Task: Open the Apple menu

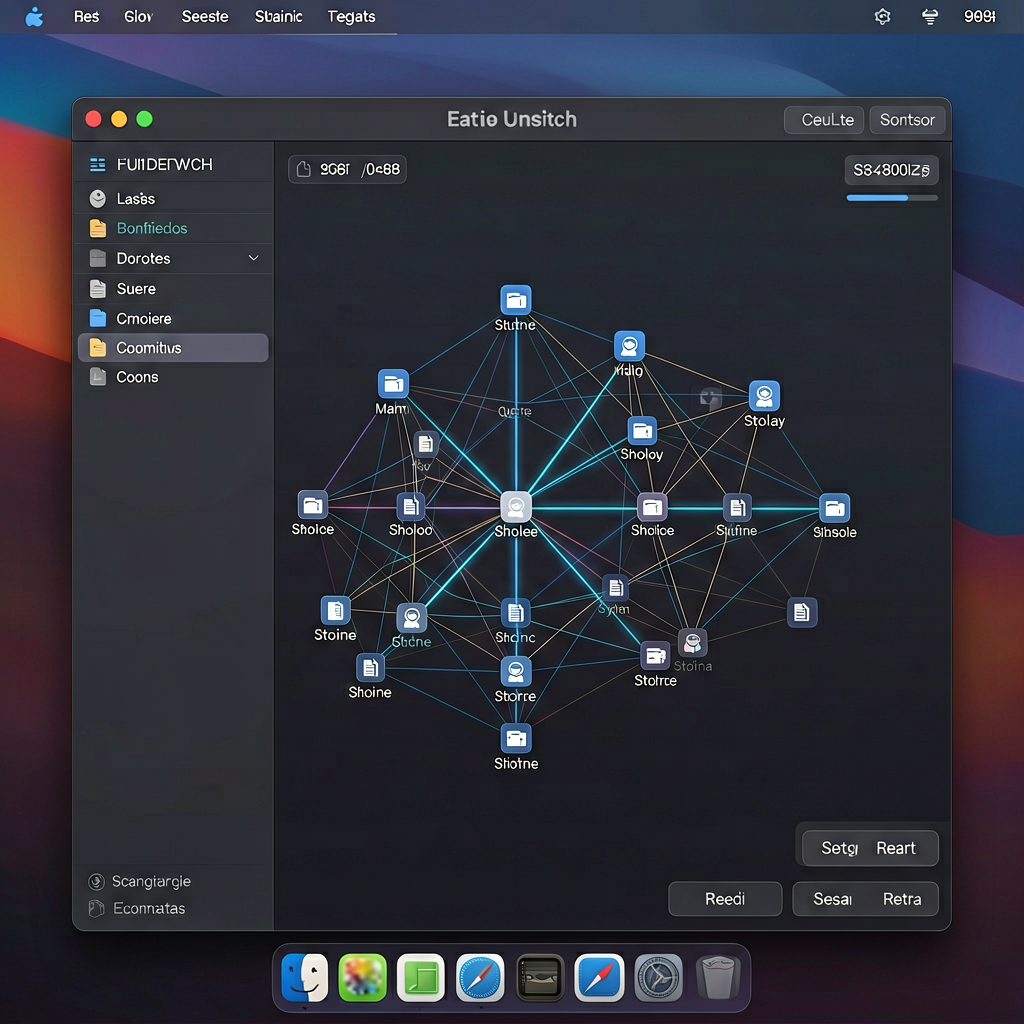Action: 34,16
